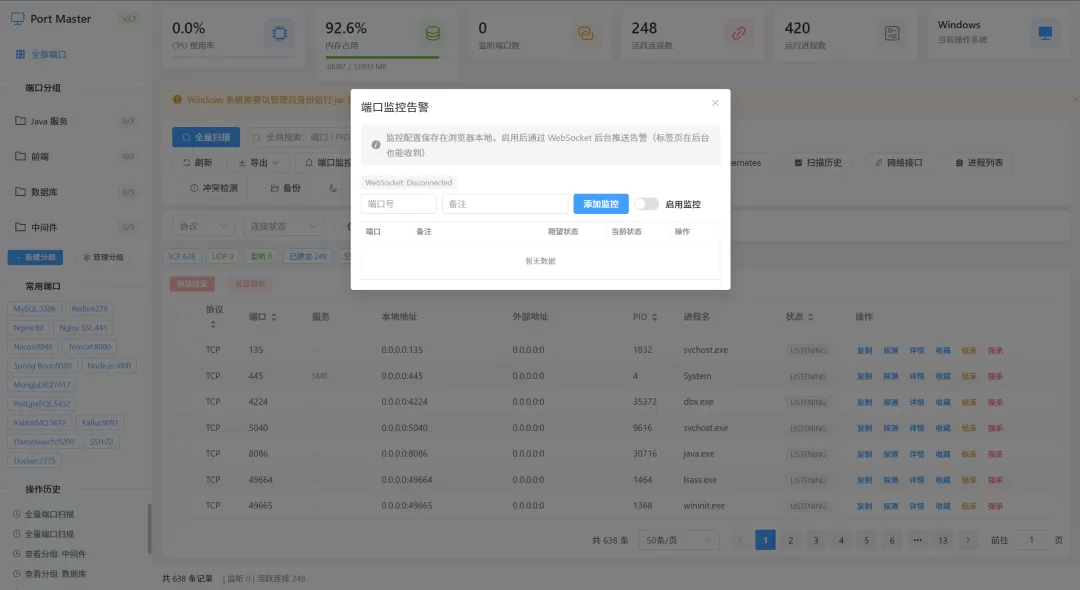The image size is (1080, 590).
Task: Open 网络接口 panel
Action: coord(898,163)
